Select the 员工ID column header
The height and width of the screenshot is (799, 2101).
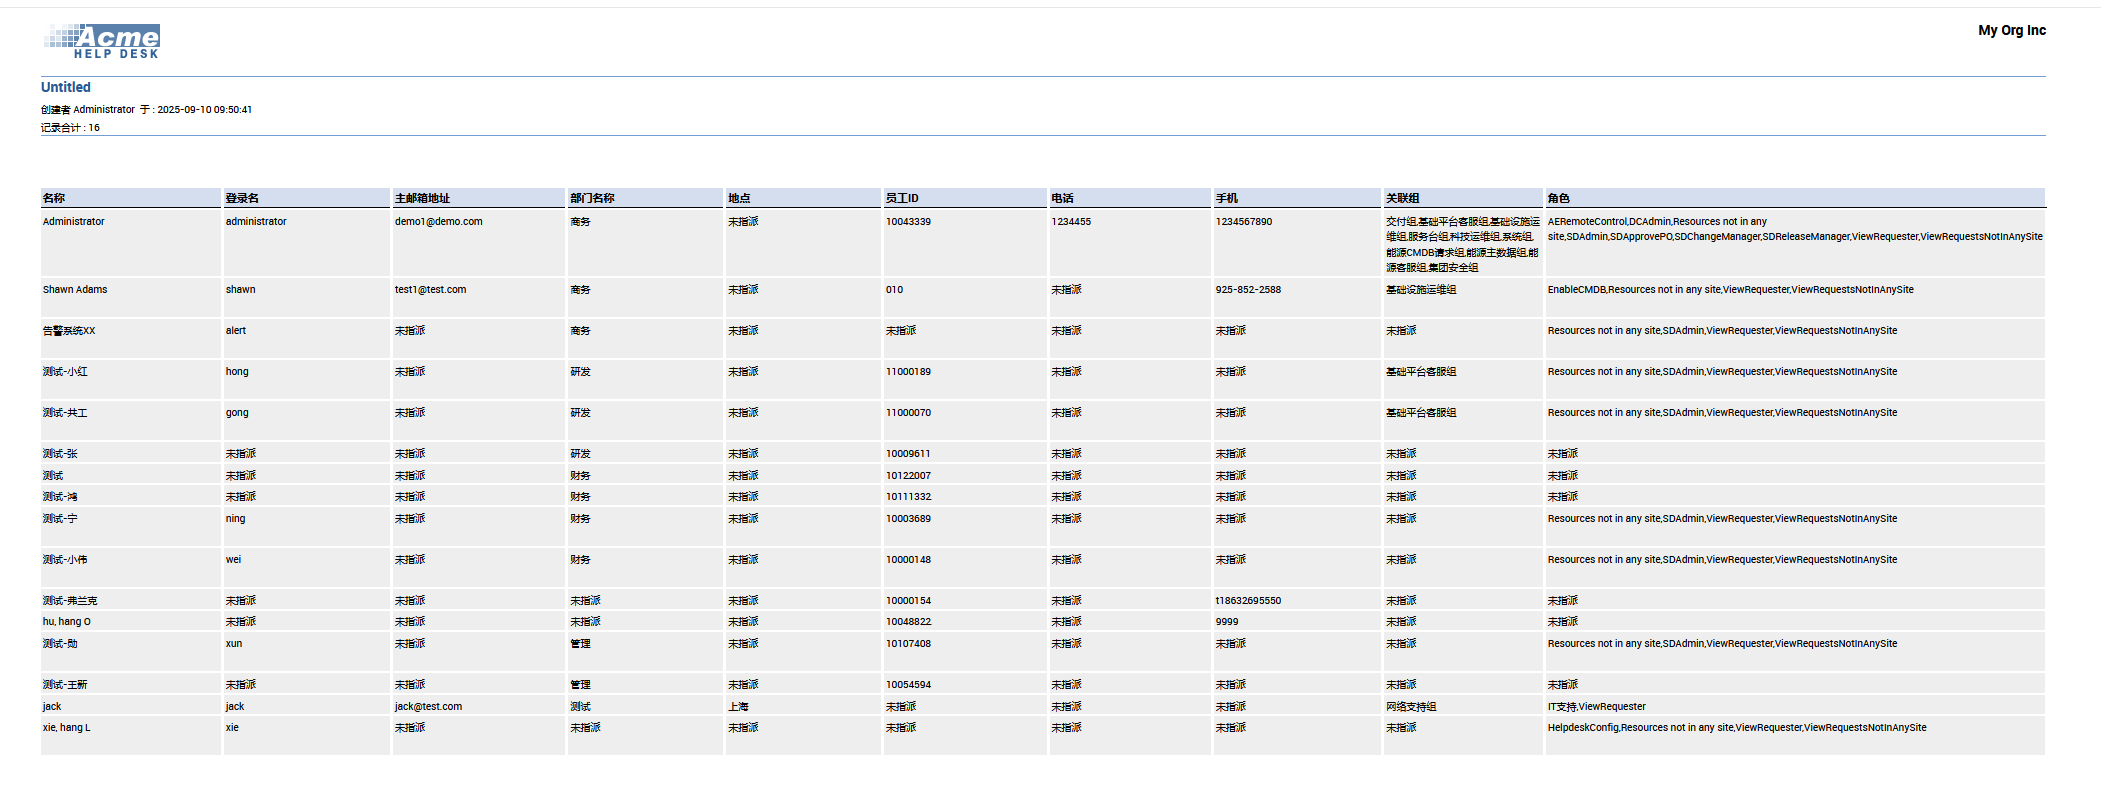(902, 198)
